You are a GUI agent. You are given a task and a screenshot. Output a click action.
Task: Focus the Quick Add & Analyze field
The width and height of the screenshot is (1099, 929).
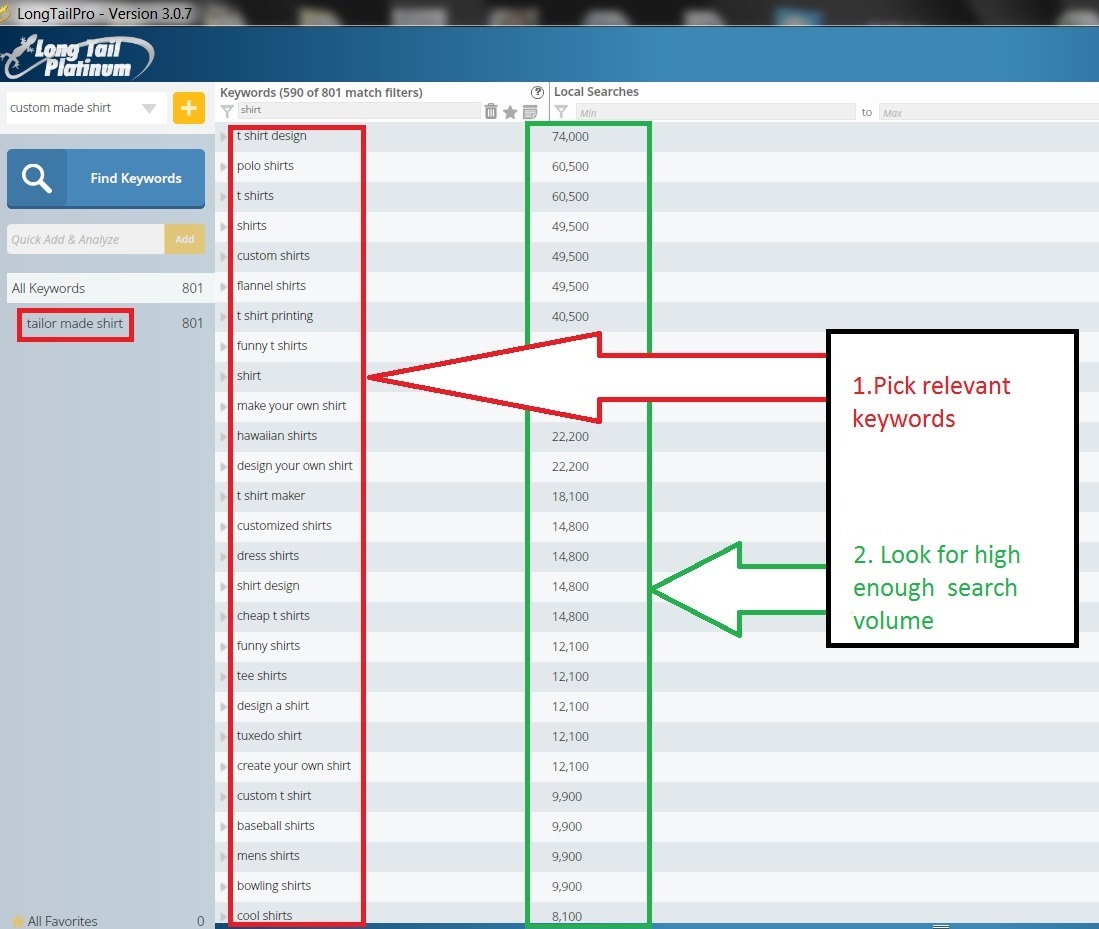[x=86, y=239]
